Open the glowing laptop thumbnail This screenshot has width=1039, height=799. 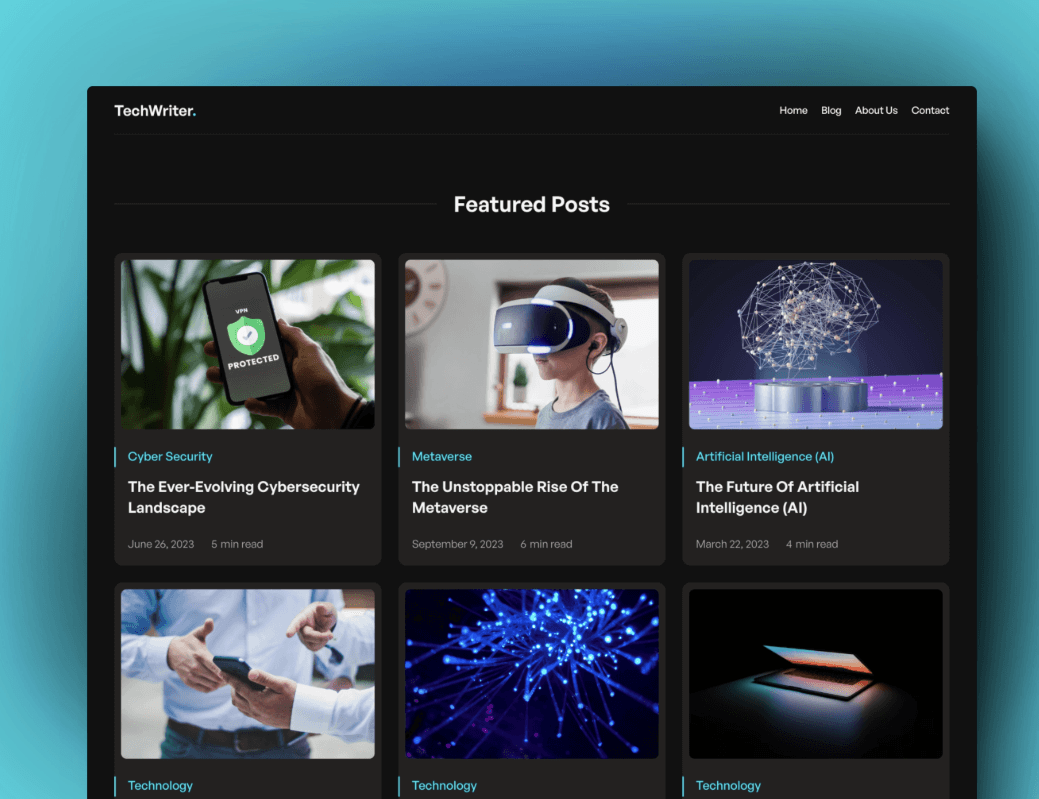pyautogui.click(x=816, y=674)
